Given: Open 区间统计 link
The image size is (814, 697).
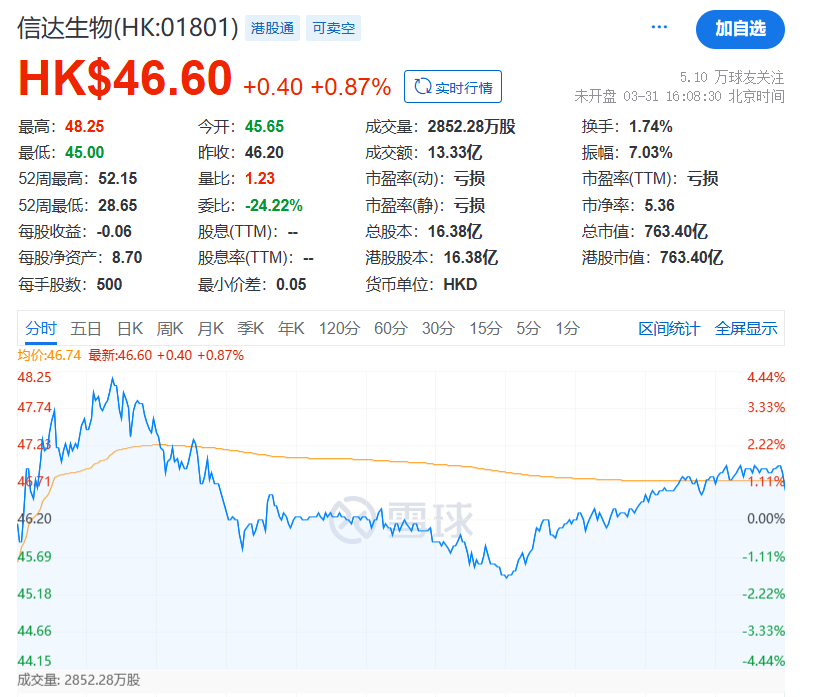Looking at the screenshot, I should coord(669,329).
